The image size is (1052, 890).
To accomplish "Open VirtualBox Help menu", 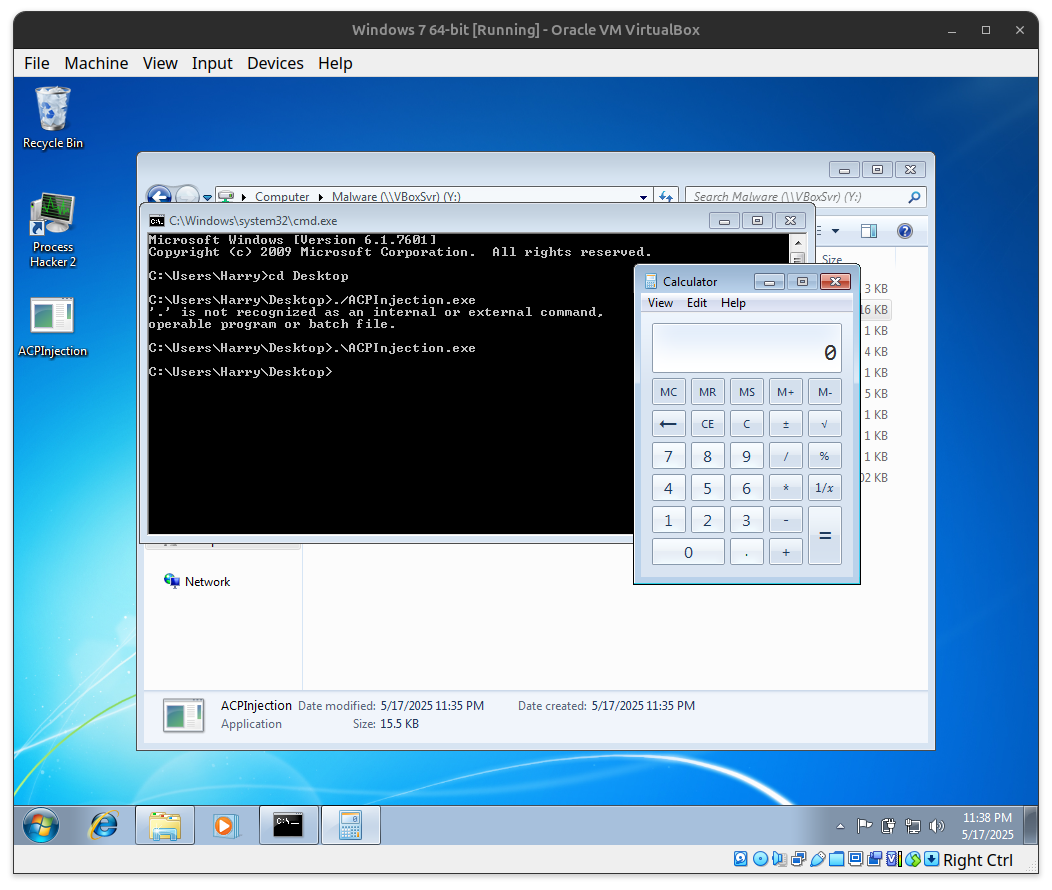I will click(335, 63).
